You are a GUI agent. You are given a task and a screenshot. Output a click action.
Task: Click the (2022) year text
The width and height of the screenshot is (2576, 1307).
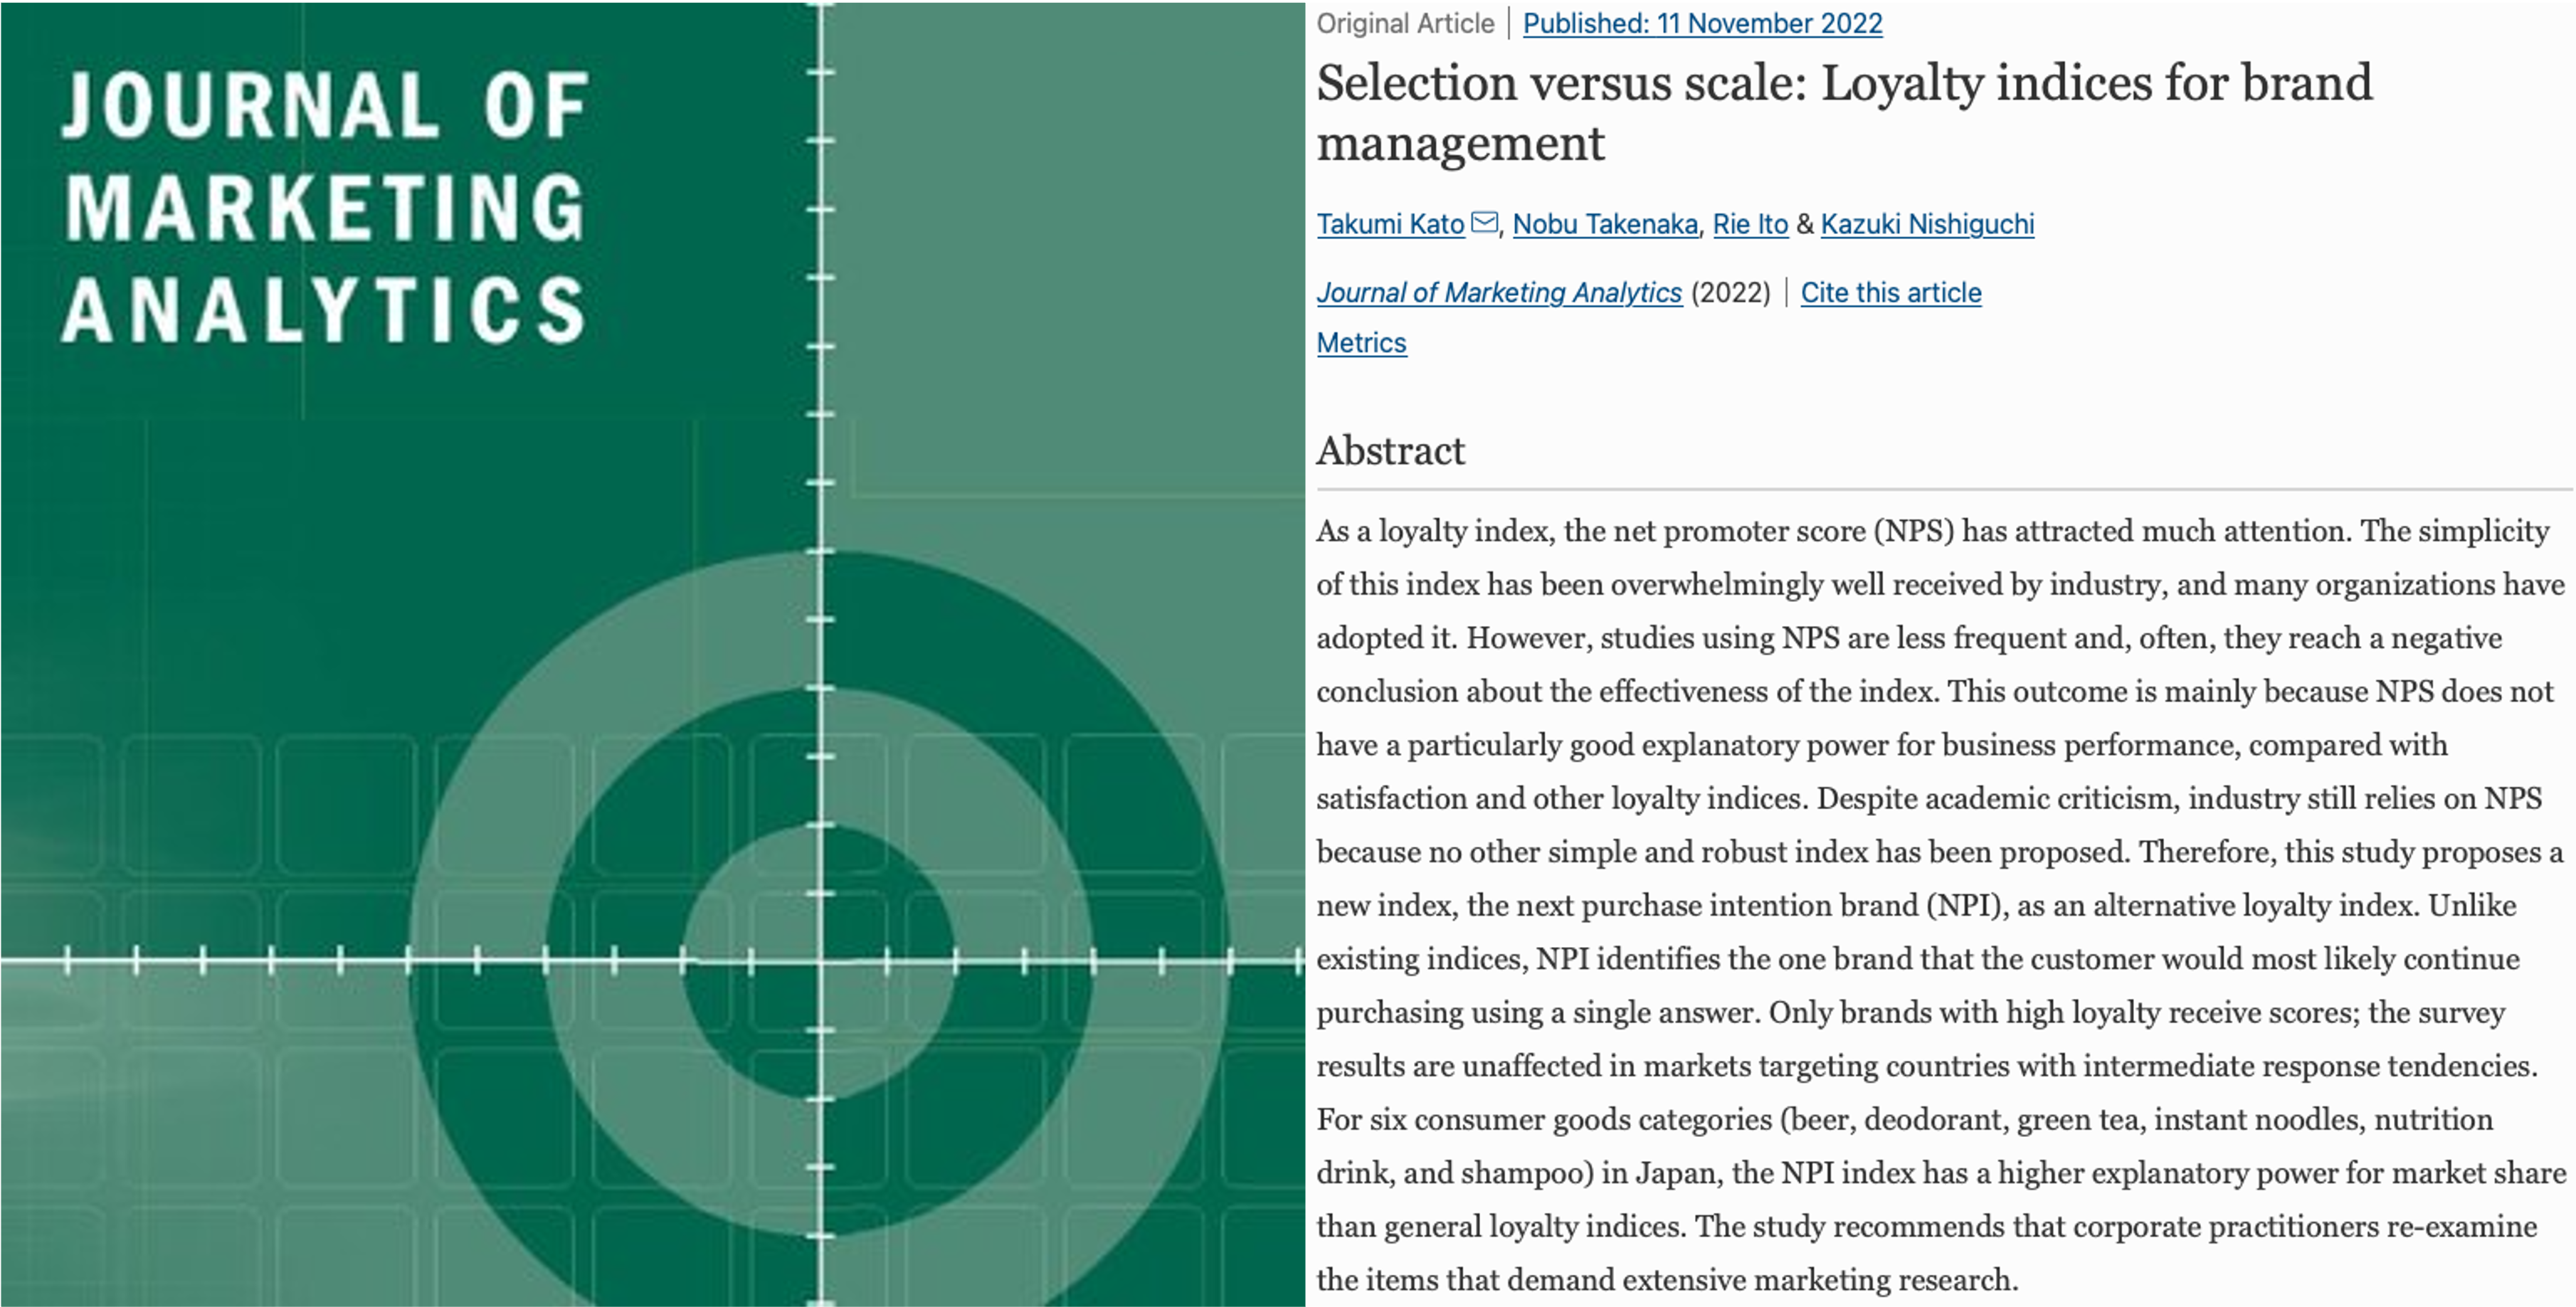(1730, 292)
